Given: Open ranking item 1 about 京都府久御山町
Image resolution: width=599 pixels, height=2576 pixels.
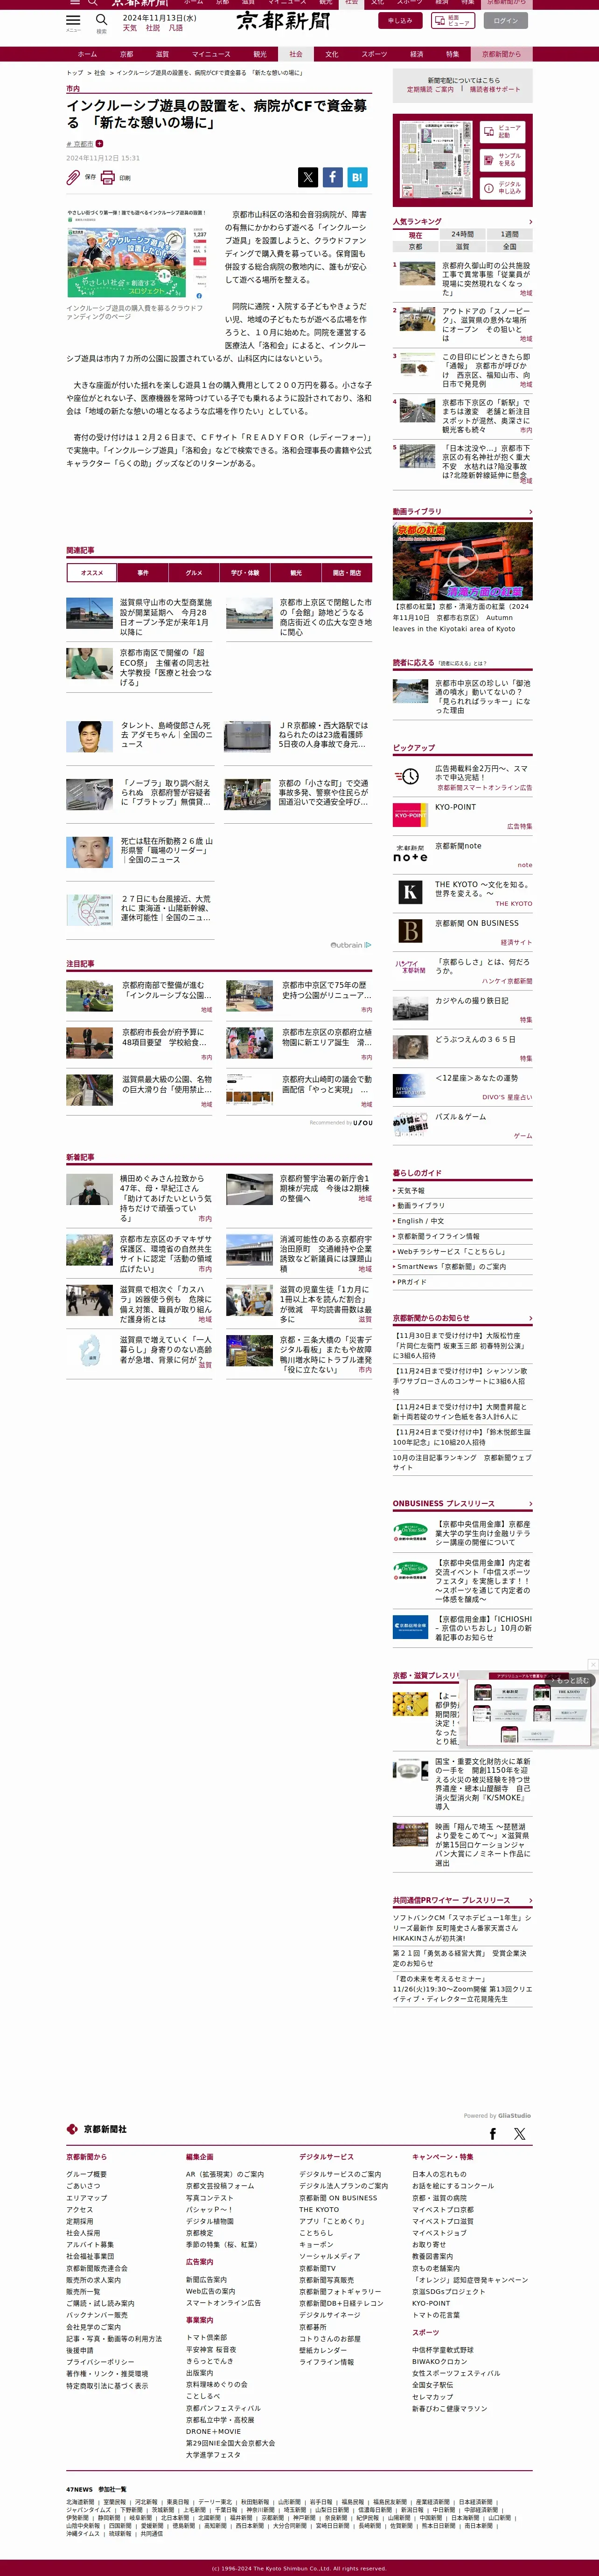Looking at the screenshot, I should (x=462, y=279).
